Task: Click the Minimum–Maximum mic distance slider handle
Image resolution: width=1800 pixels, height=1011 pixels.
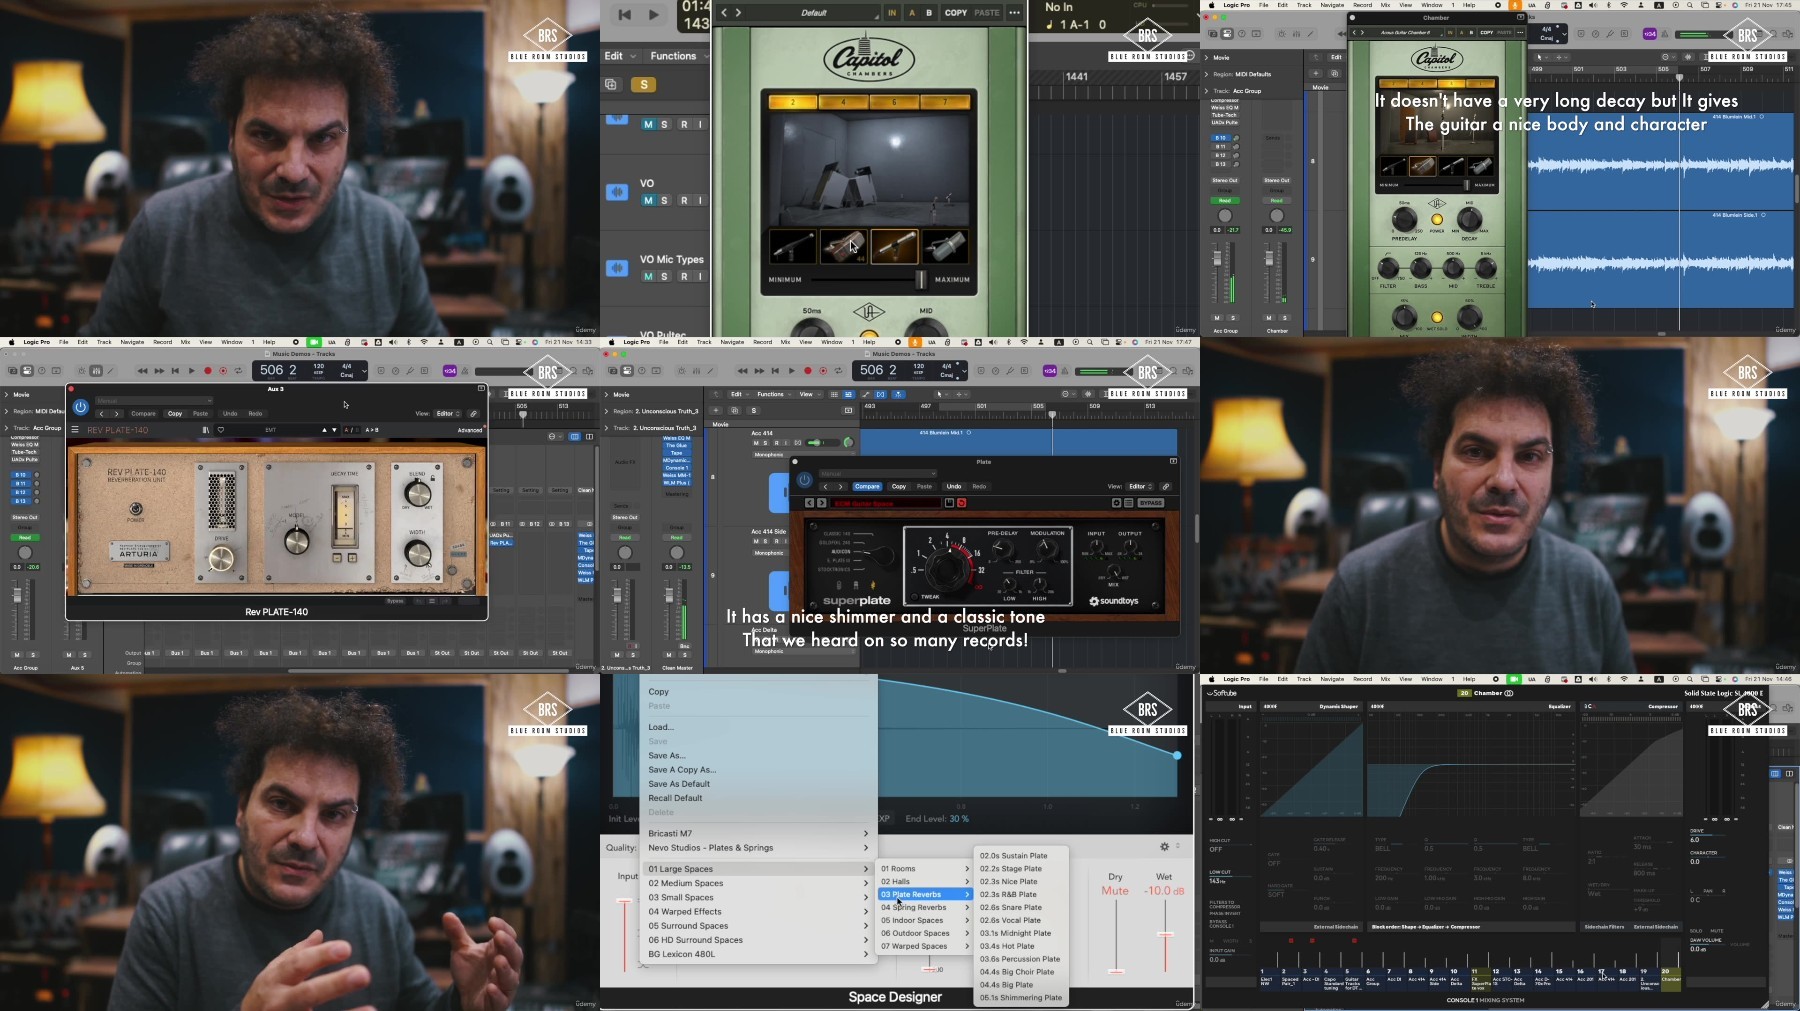Action: point(921,279)
